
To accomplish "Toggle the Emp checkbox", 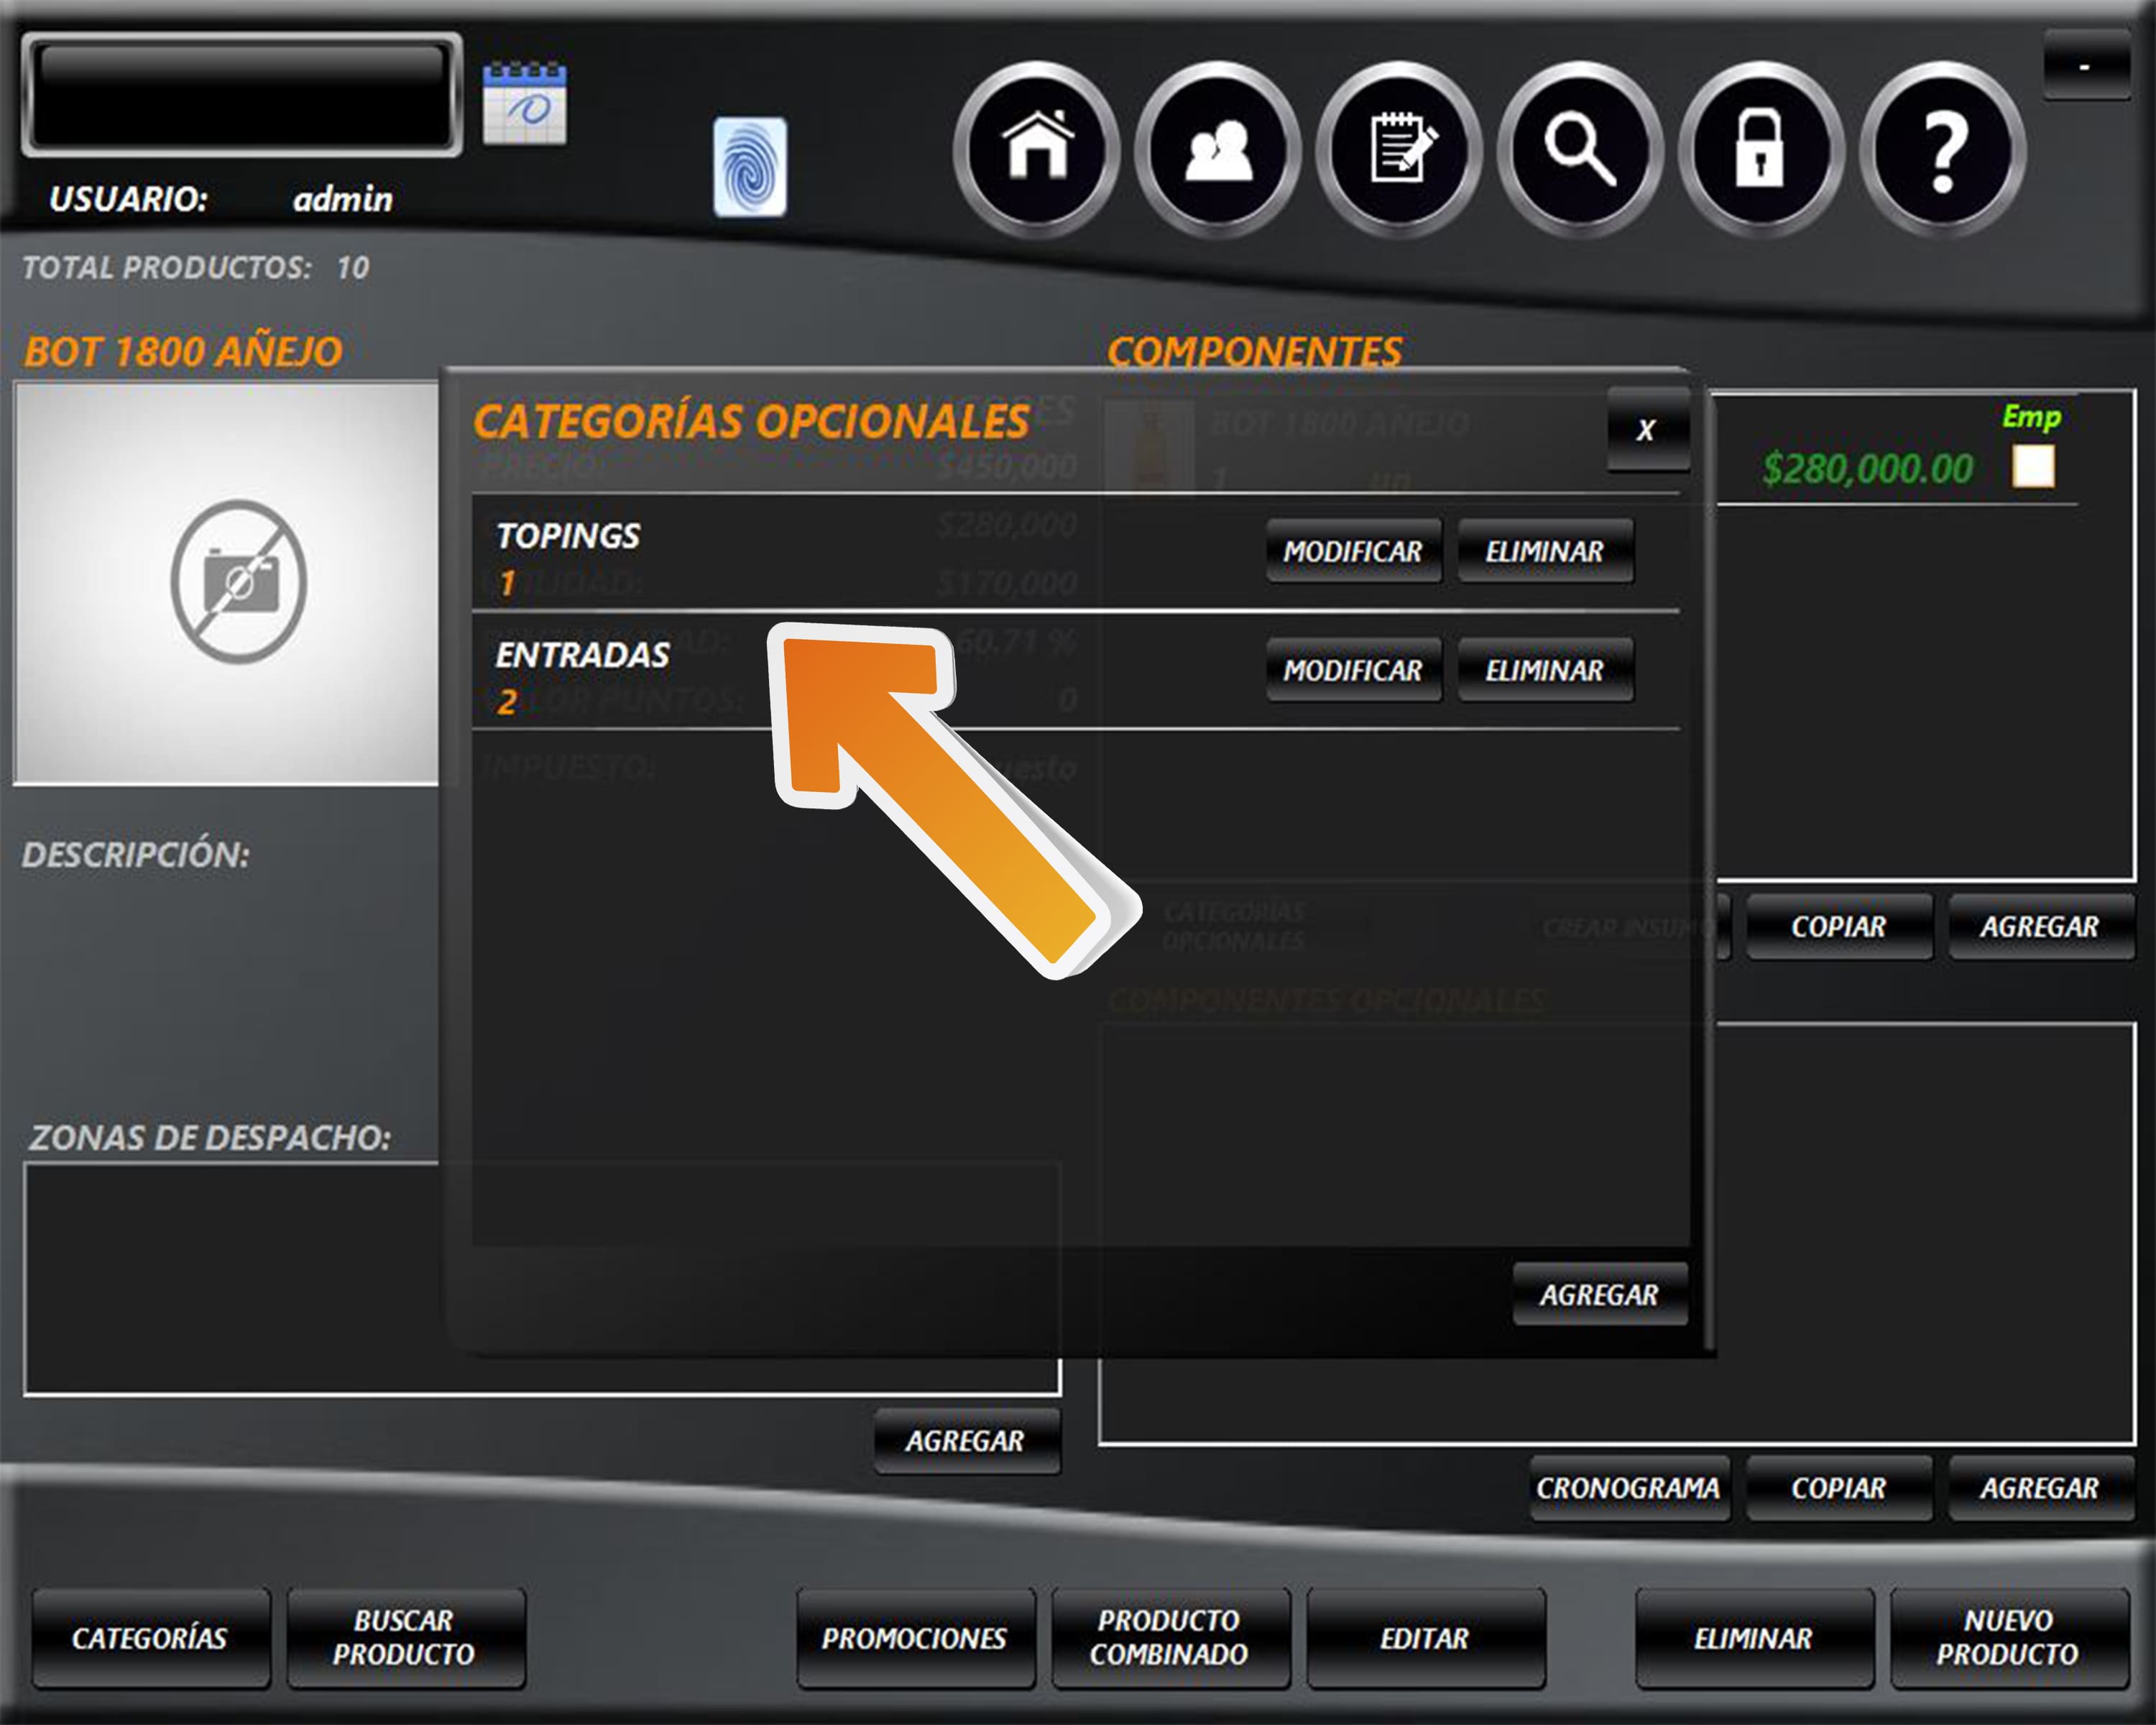I will coord(2033,467).
